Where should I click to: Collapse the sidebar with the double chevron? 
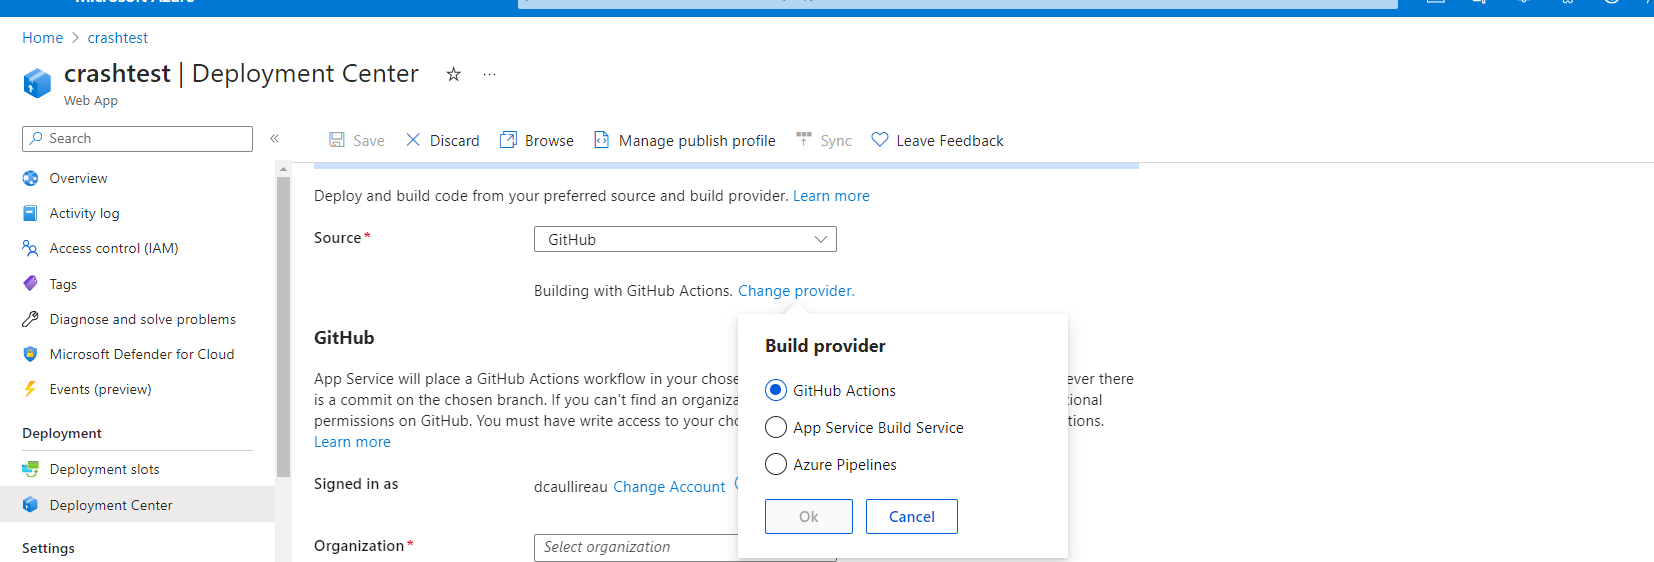coord(274,139)
